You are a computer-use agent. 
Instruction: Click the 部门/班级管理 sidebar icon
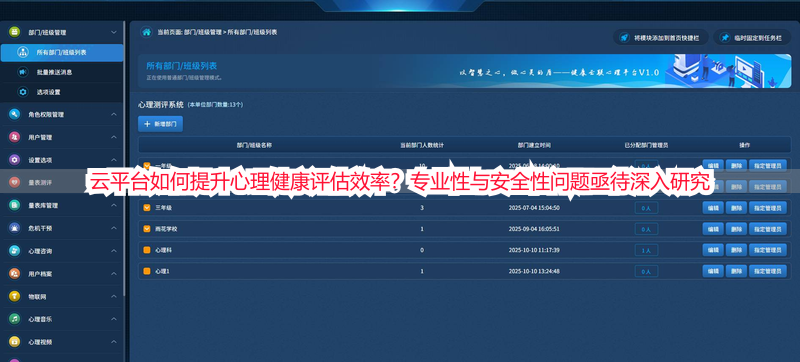click(x=14, y=32)
